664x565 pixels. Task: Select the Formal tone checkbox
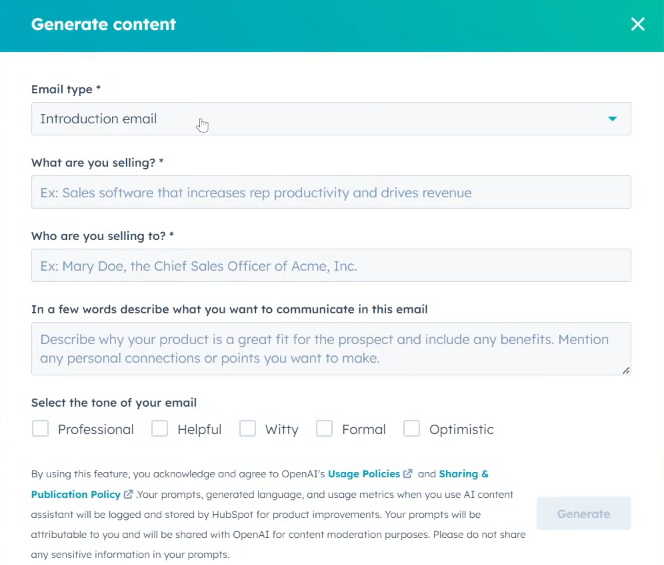pyautogui.click(x=324, y=429)
